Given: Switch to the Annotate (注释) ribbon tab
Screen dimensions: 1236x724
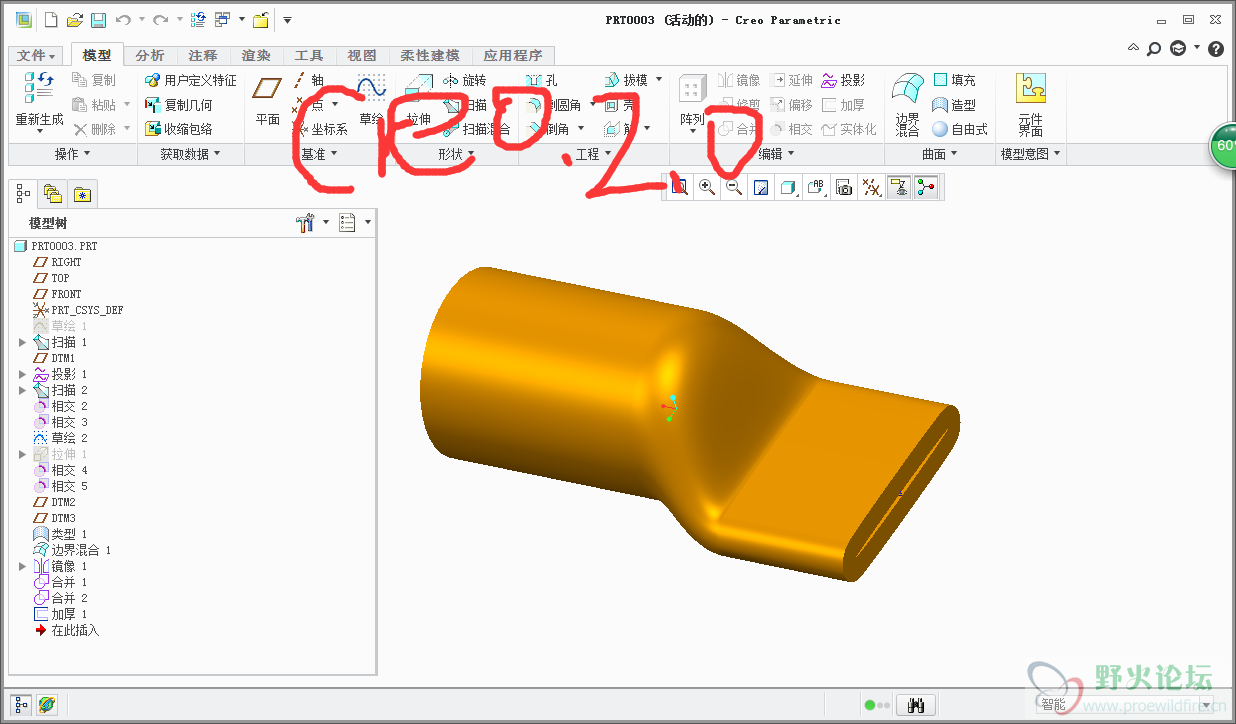Looking at the screenshot, I should (x=203, y=56).
